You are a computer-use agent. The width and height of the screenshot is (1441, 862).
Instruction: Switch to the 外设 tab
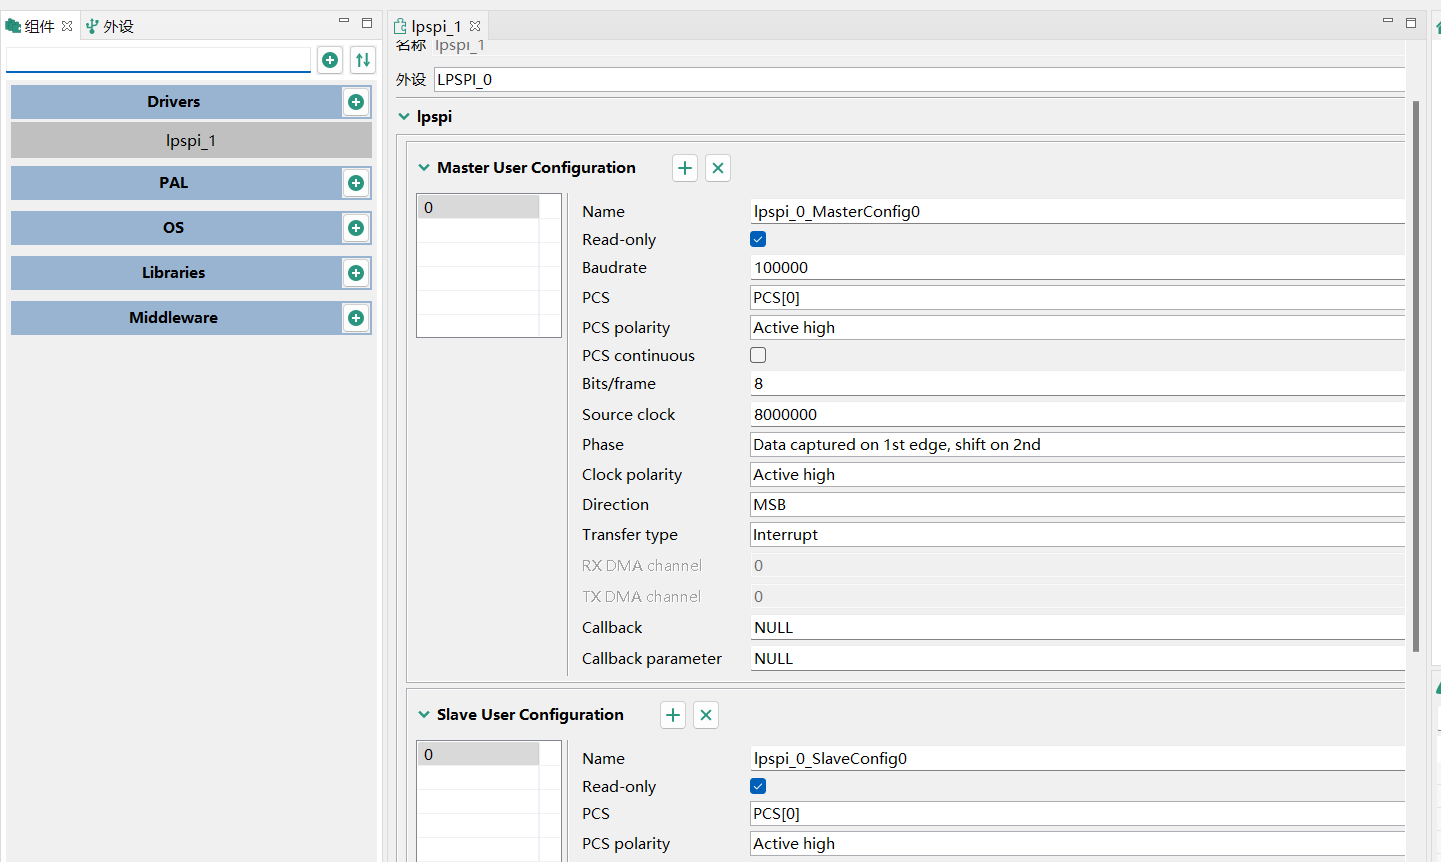[x=110, y=26]
